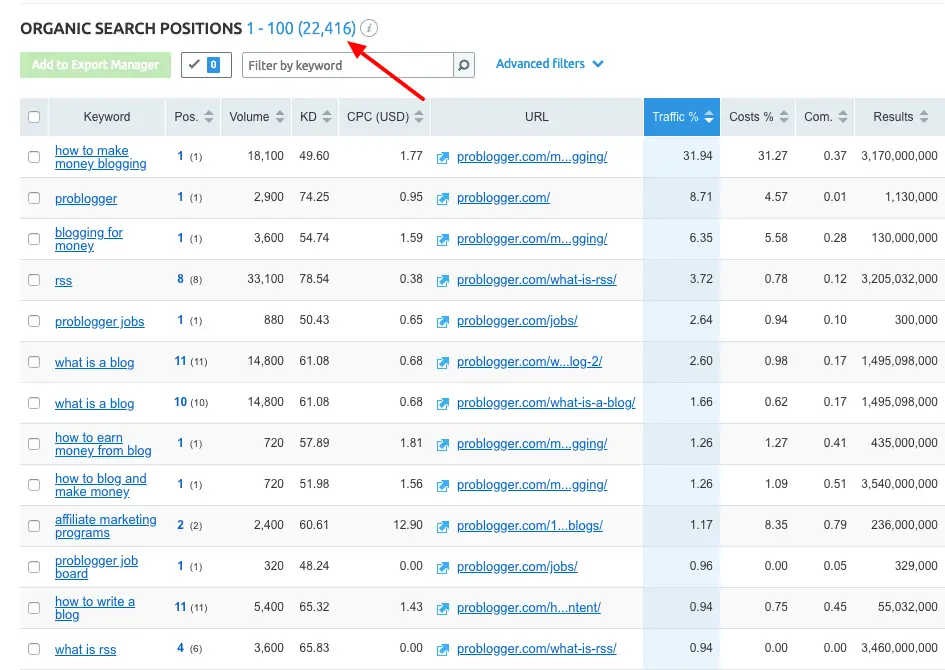This screenshot has height=670, width=945.
Task: Check the 'how to make money blogging' row
Action: (x=34, y=157)
